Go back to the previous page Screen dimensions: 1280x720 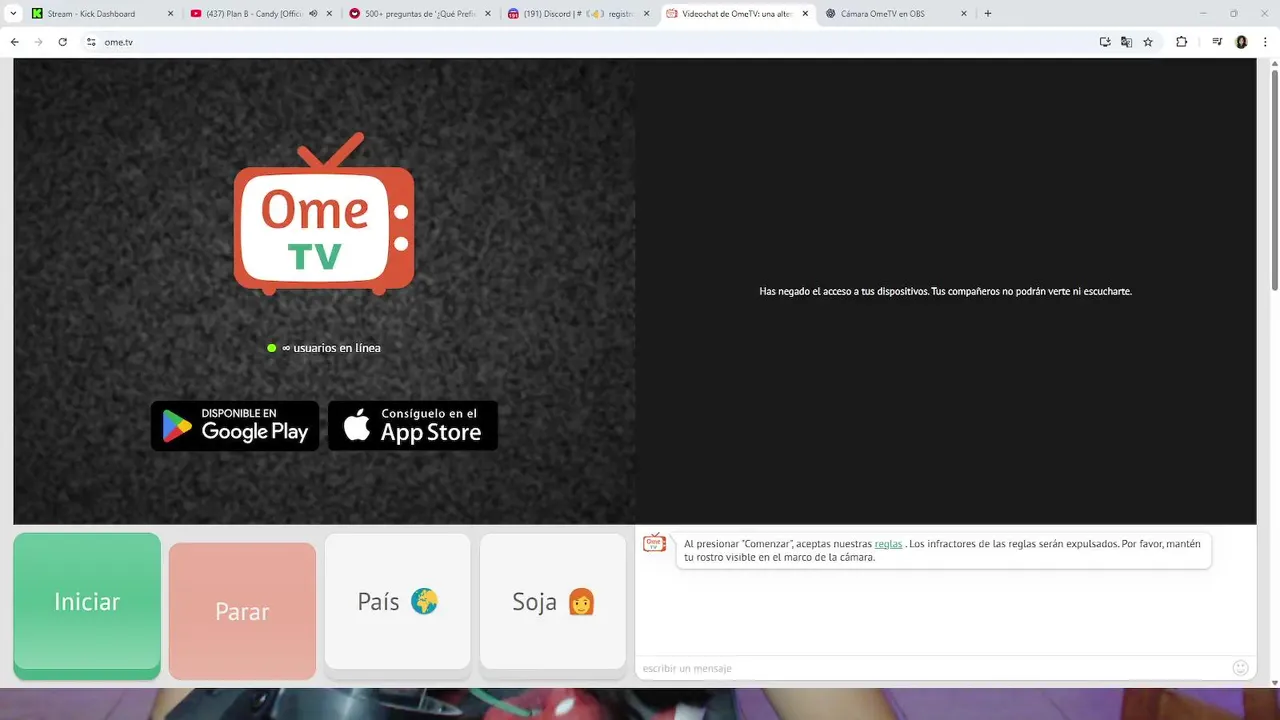(x=15, y=42)
